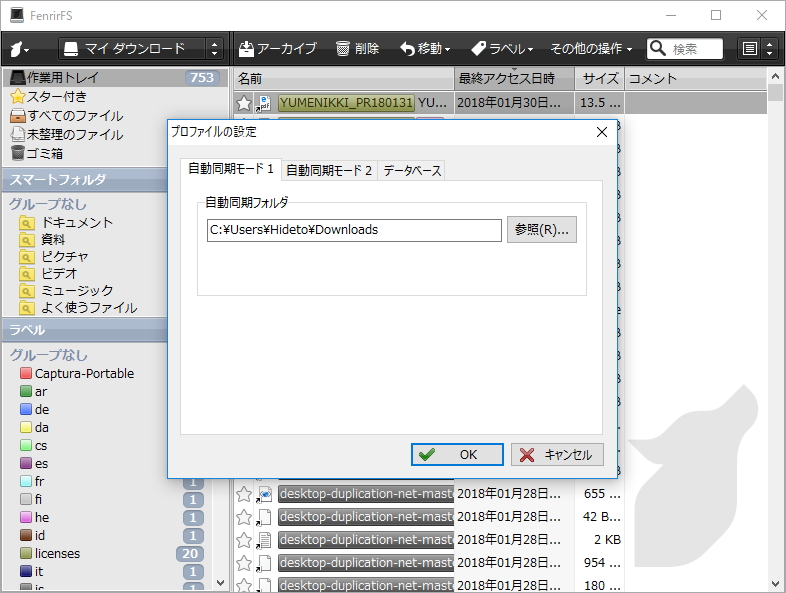This screenshot has height=593, width=786.
Task: Click the profile selector up-down arrows
Action: click(x=214, y=49)
